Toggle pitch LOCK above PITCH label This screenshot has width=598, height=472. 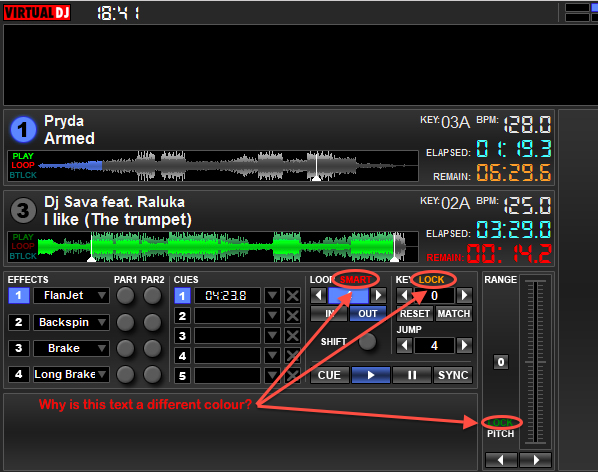coord(500,422)
